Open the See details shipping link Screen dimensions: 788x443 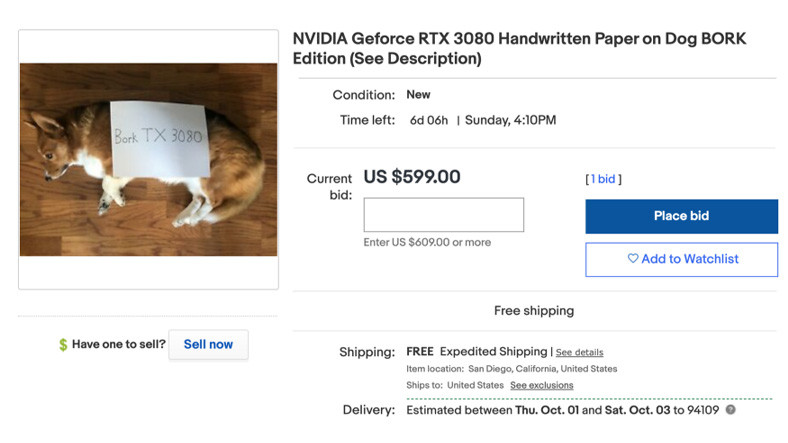579,352
